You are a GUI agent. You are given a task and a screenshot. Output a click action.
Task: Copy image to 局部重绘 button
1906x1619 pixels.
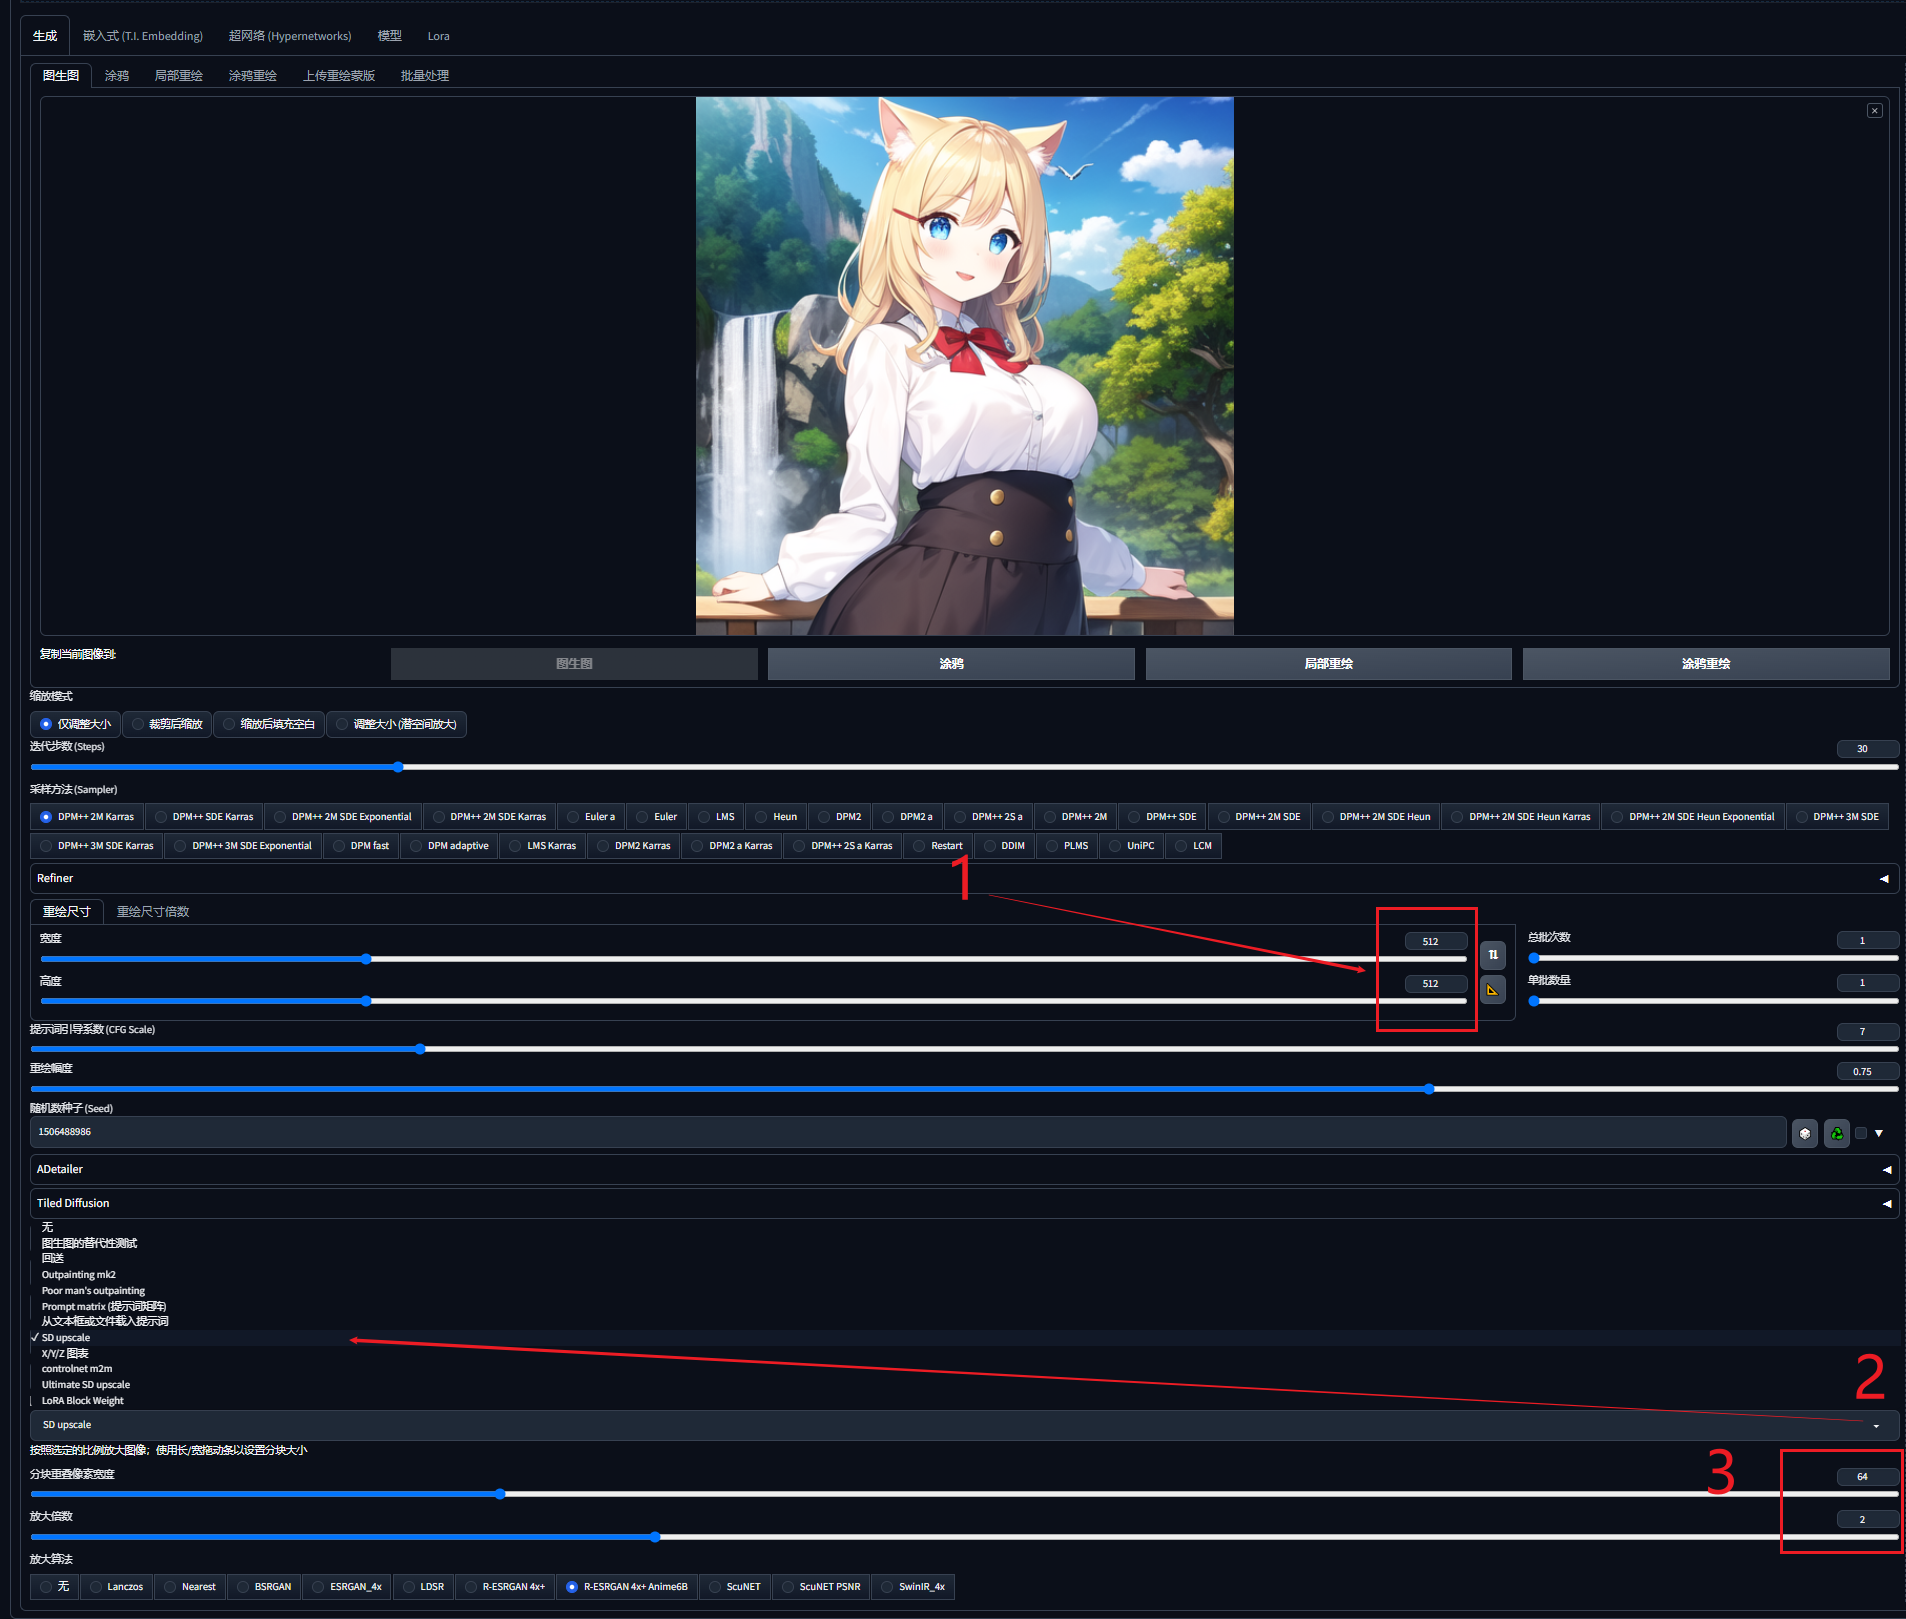(x=1328, y=664)
